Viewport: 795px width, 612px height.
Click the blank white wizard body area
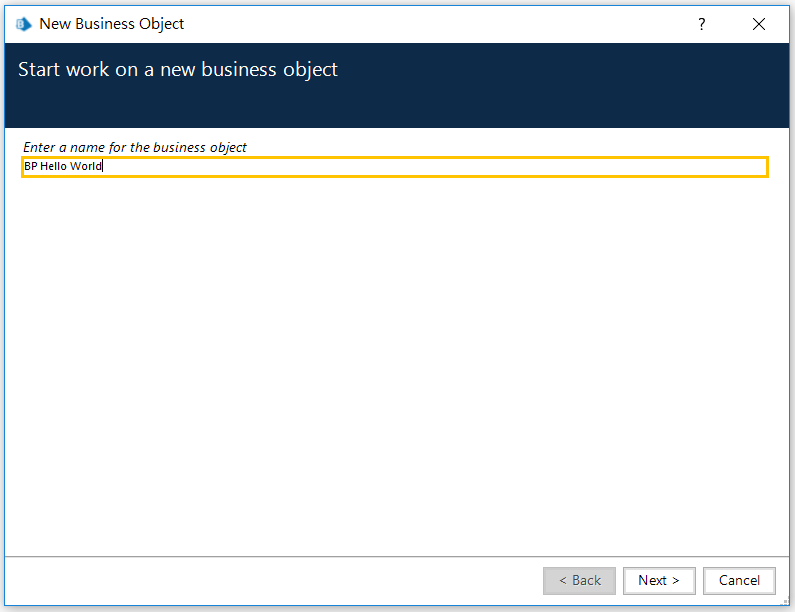[x=397, y=365]
